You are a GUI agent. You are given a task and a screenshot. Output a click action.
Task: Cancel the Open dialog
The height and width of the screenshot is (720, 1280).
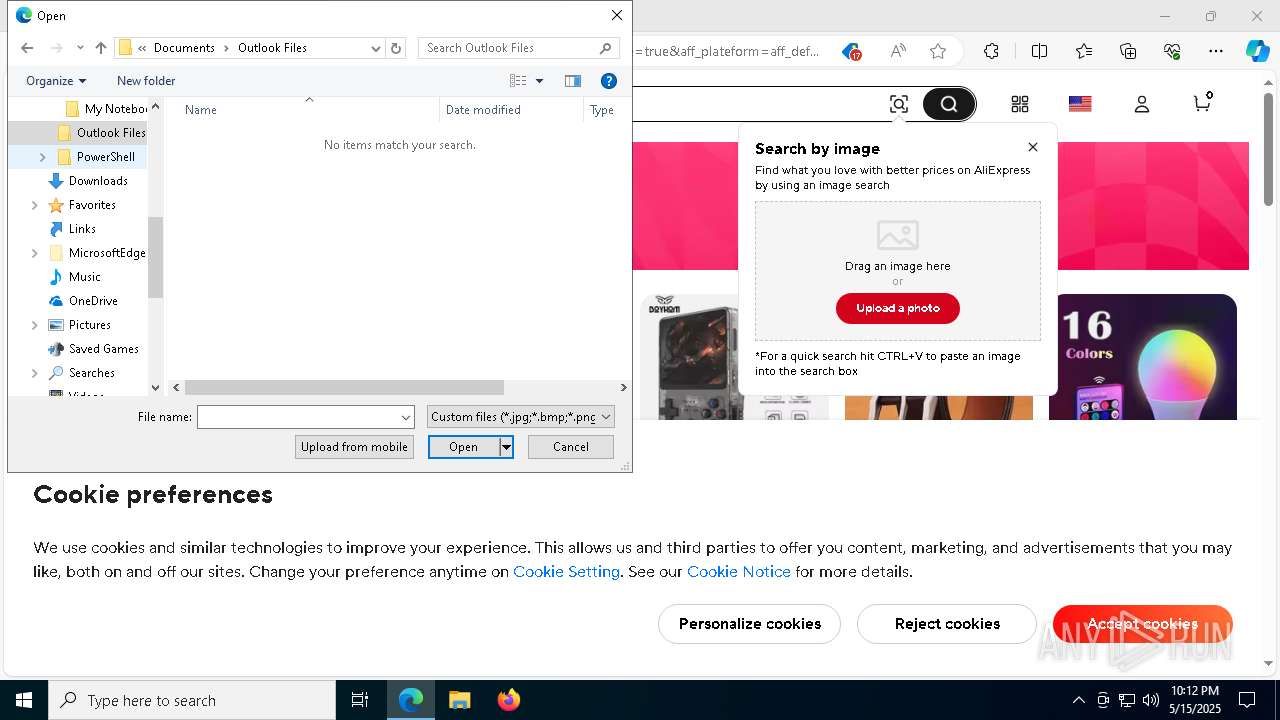tap(571, 447)
